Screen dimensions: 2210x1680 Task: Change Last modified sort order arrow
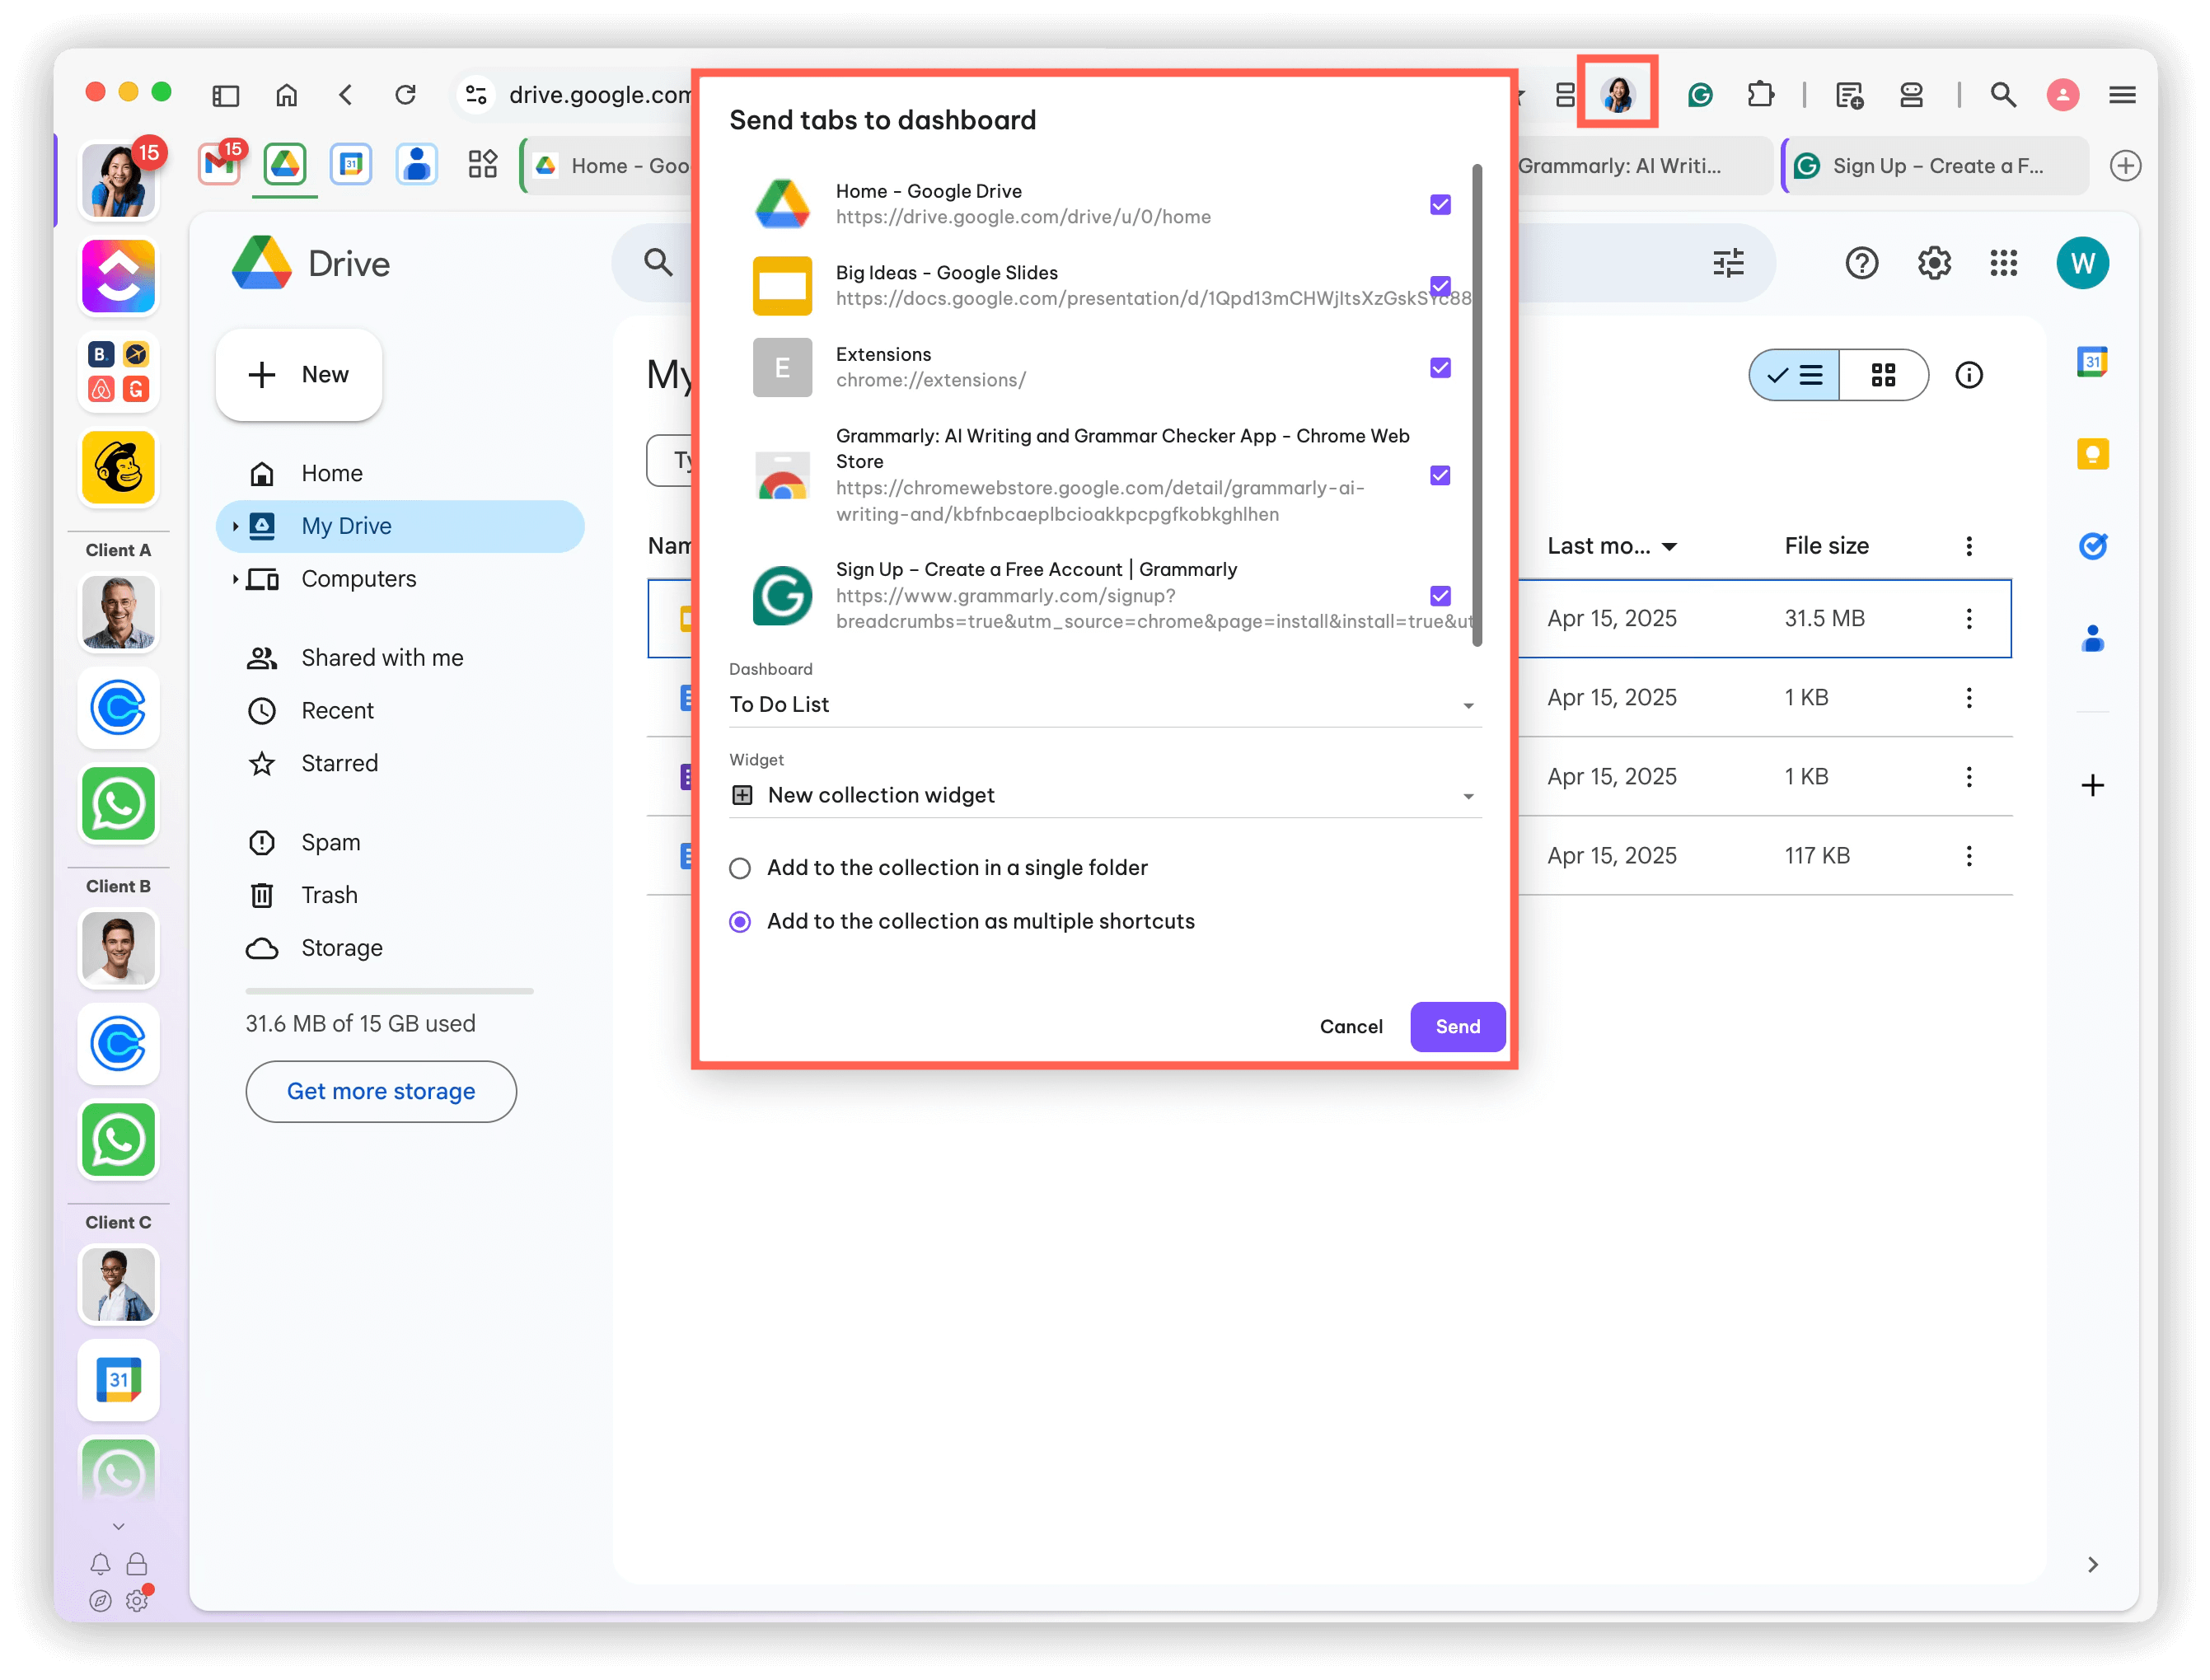1669,547
